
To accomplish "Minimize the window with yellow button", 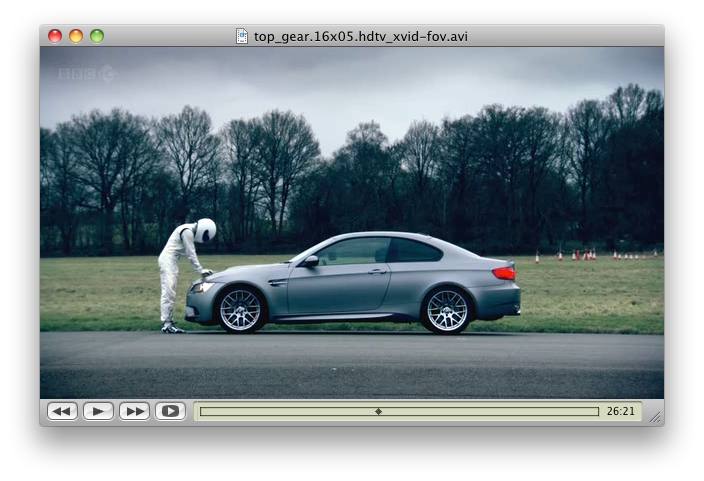I will 76,36.
